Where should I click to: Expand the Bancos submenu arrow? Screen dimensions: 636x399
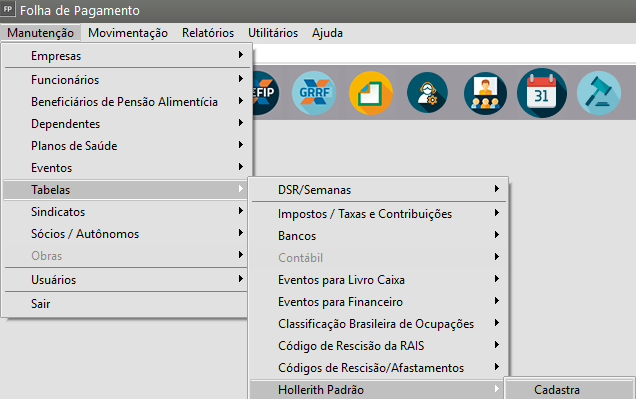point(497,234)
